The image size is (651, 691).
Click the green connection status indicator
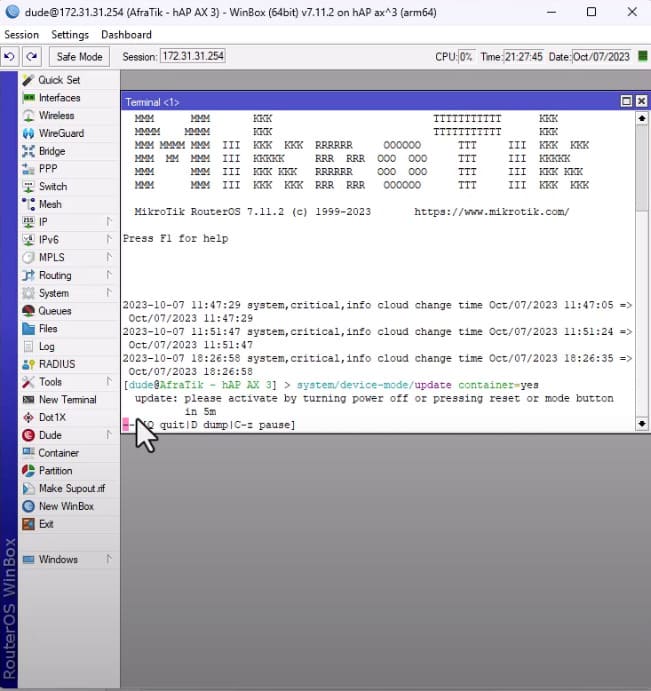coord(643,56)
